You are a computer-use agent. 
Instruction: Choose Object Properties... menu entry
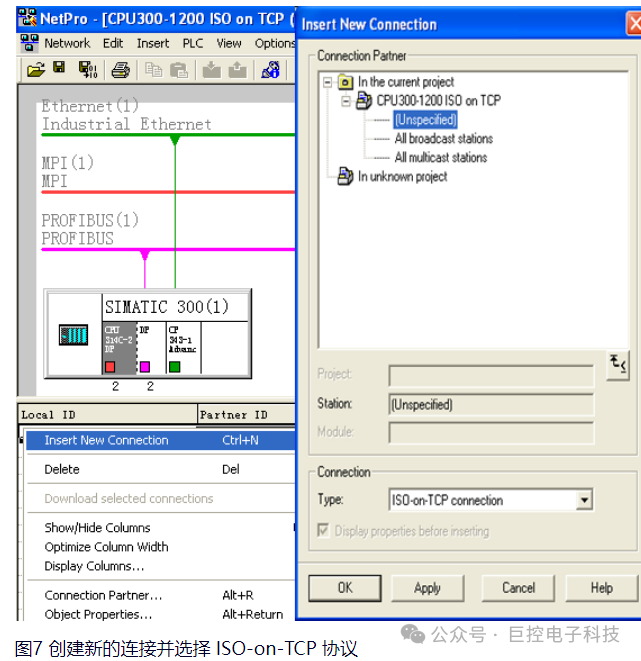click(x=161, y=614)
